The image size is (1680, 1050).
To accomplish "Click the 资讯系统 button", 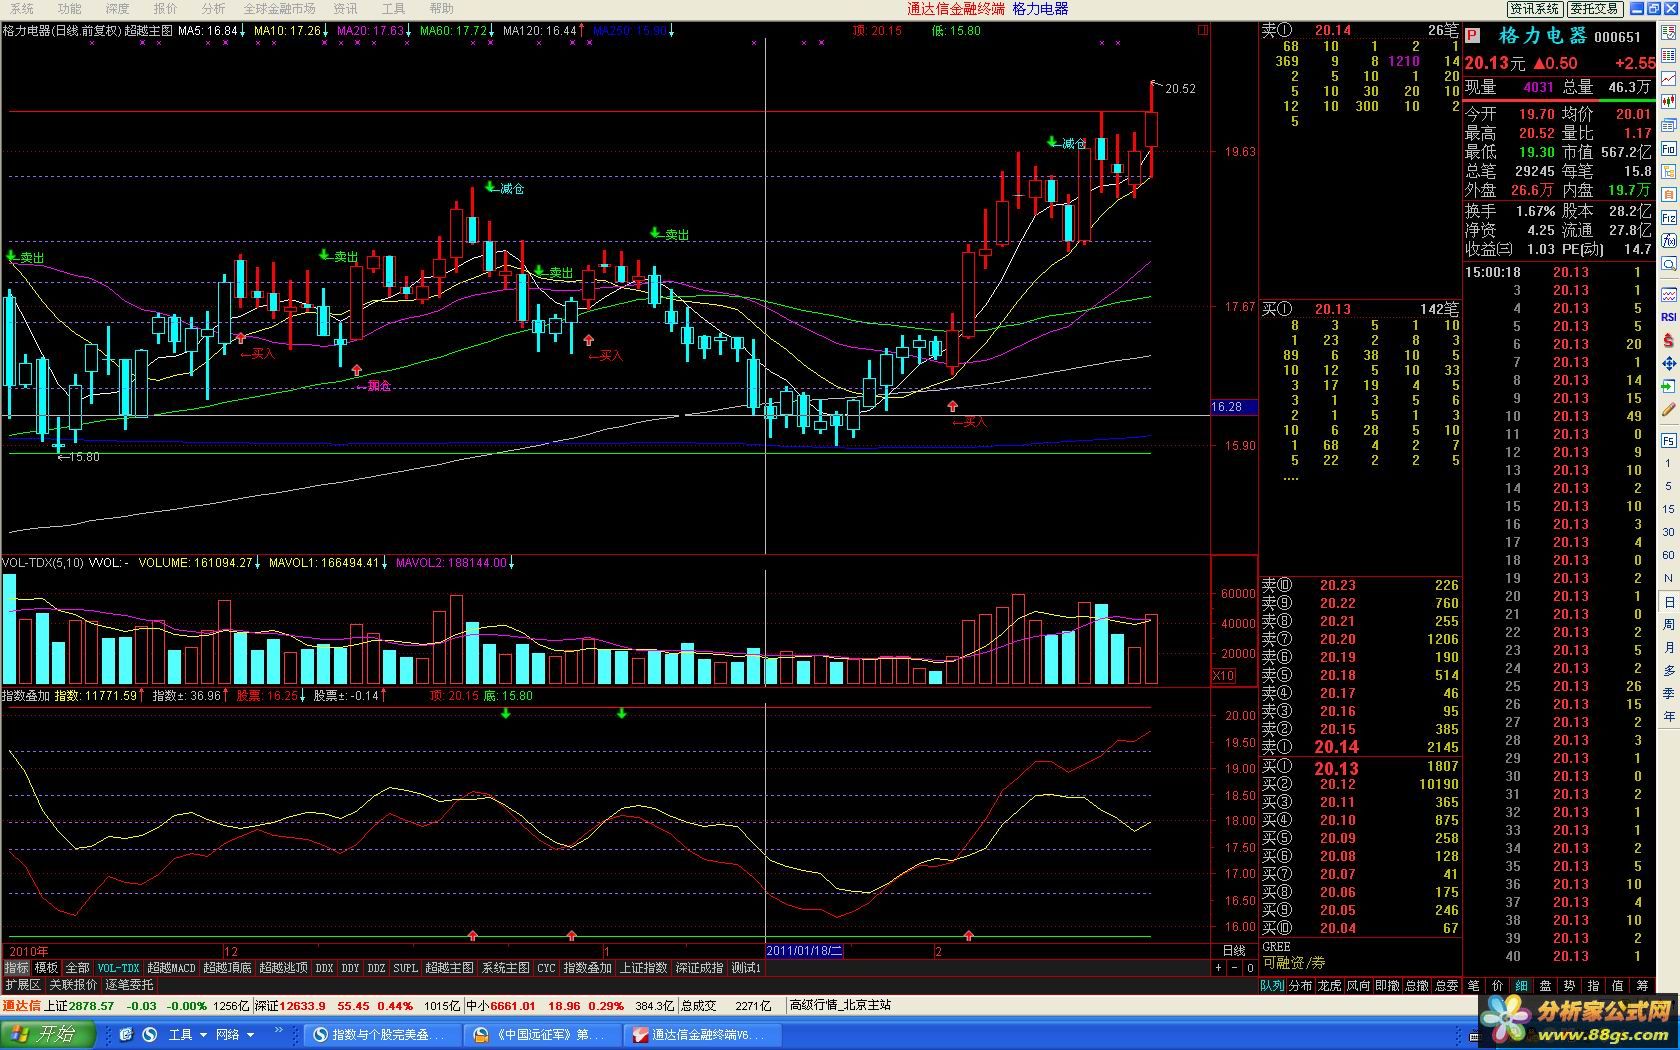I will click(1535, 8).
